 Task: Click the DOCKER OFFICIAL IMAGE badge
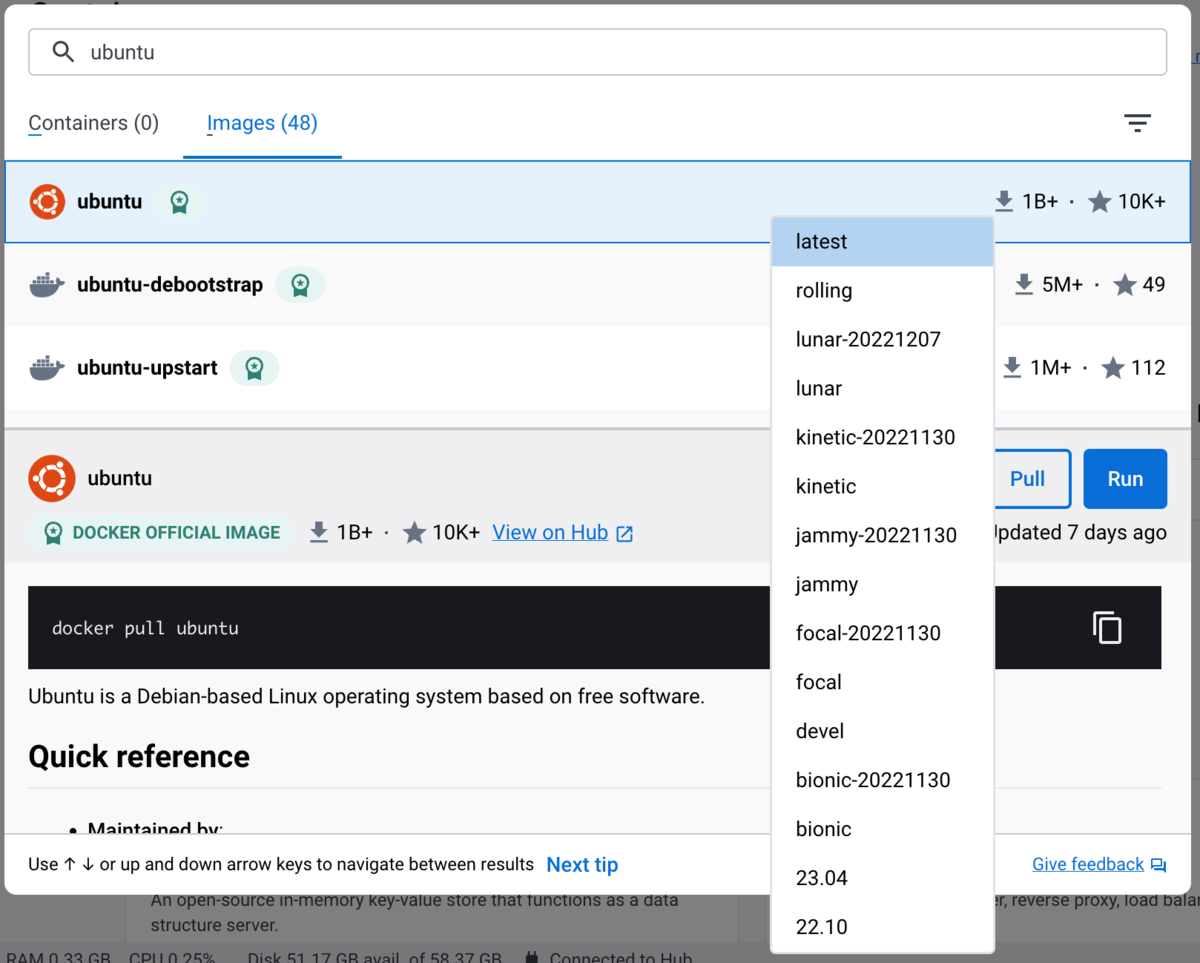click(160, 533)
